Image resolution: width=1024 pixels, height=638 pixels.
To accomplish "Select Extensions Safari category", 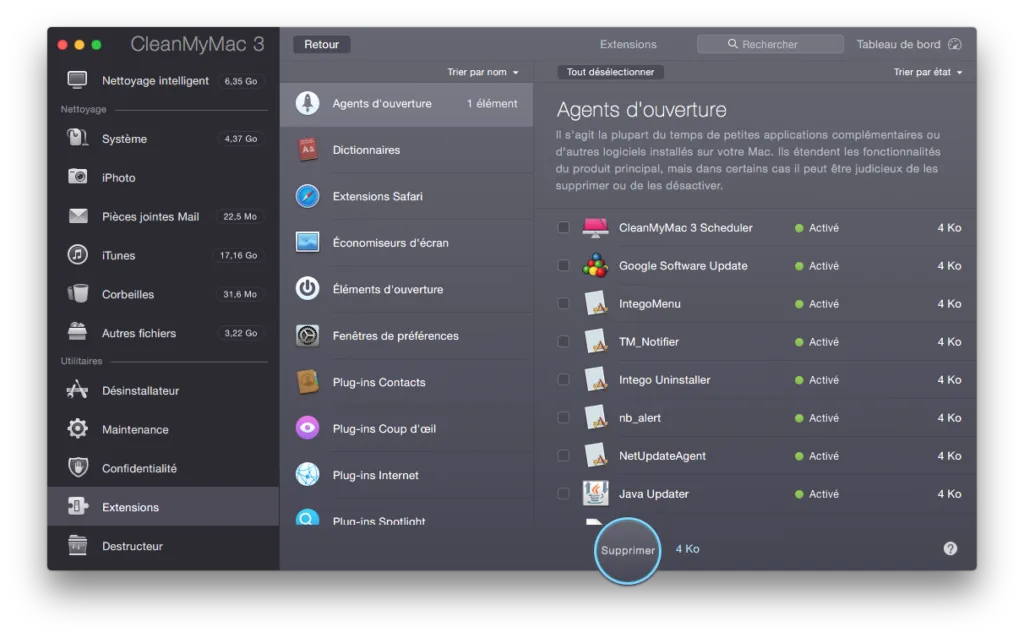I will click(406, 196).
